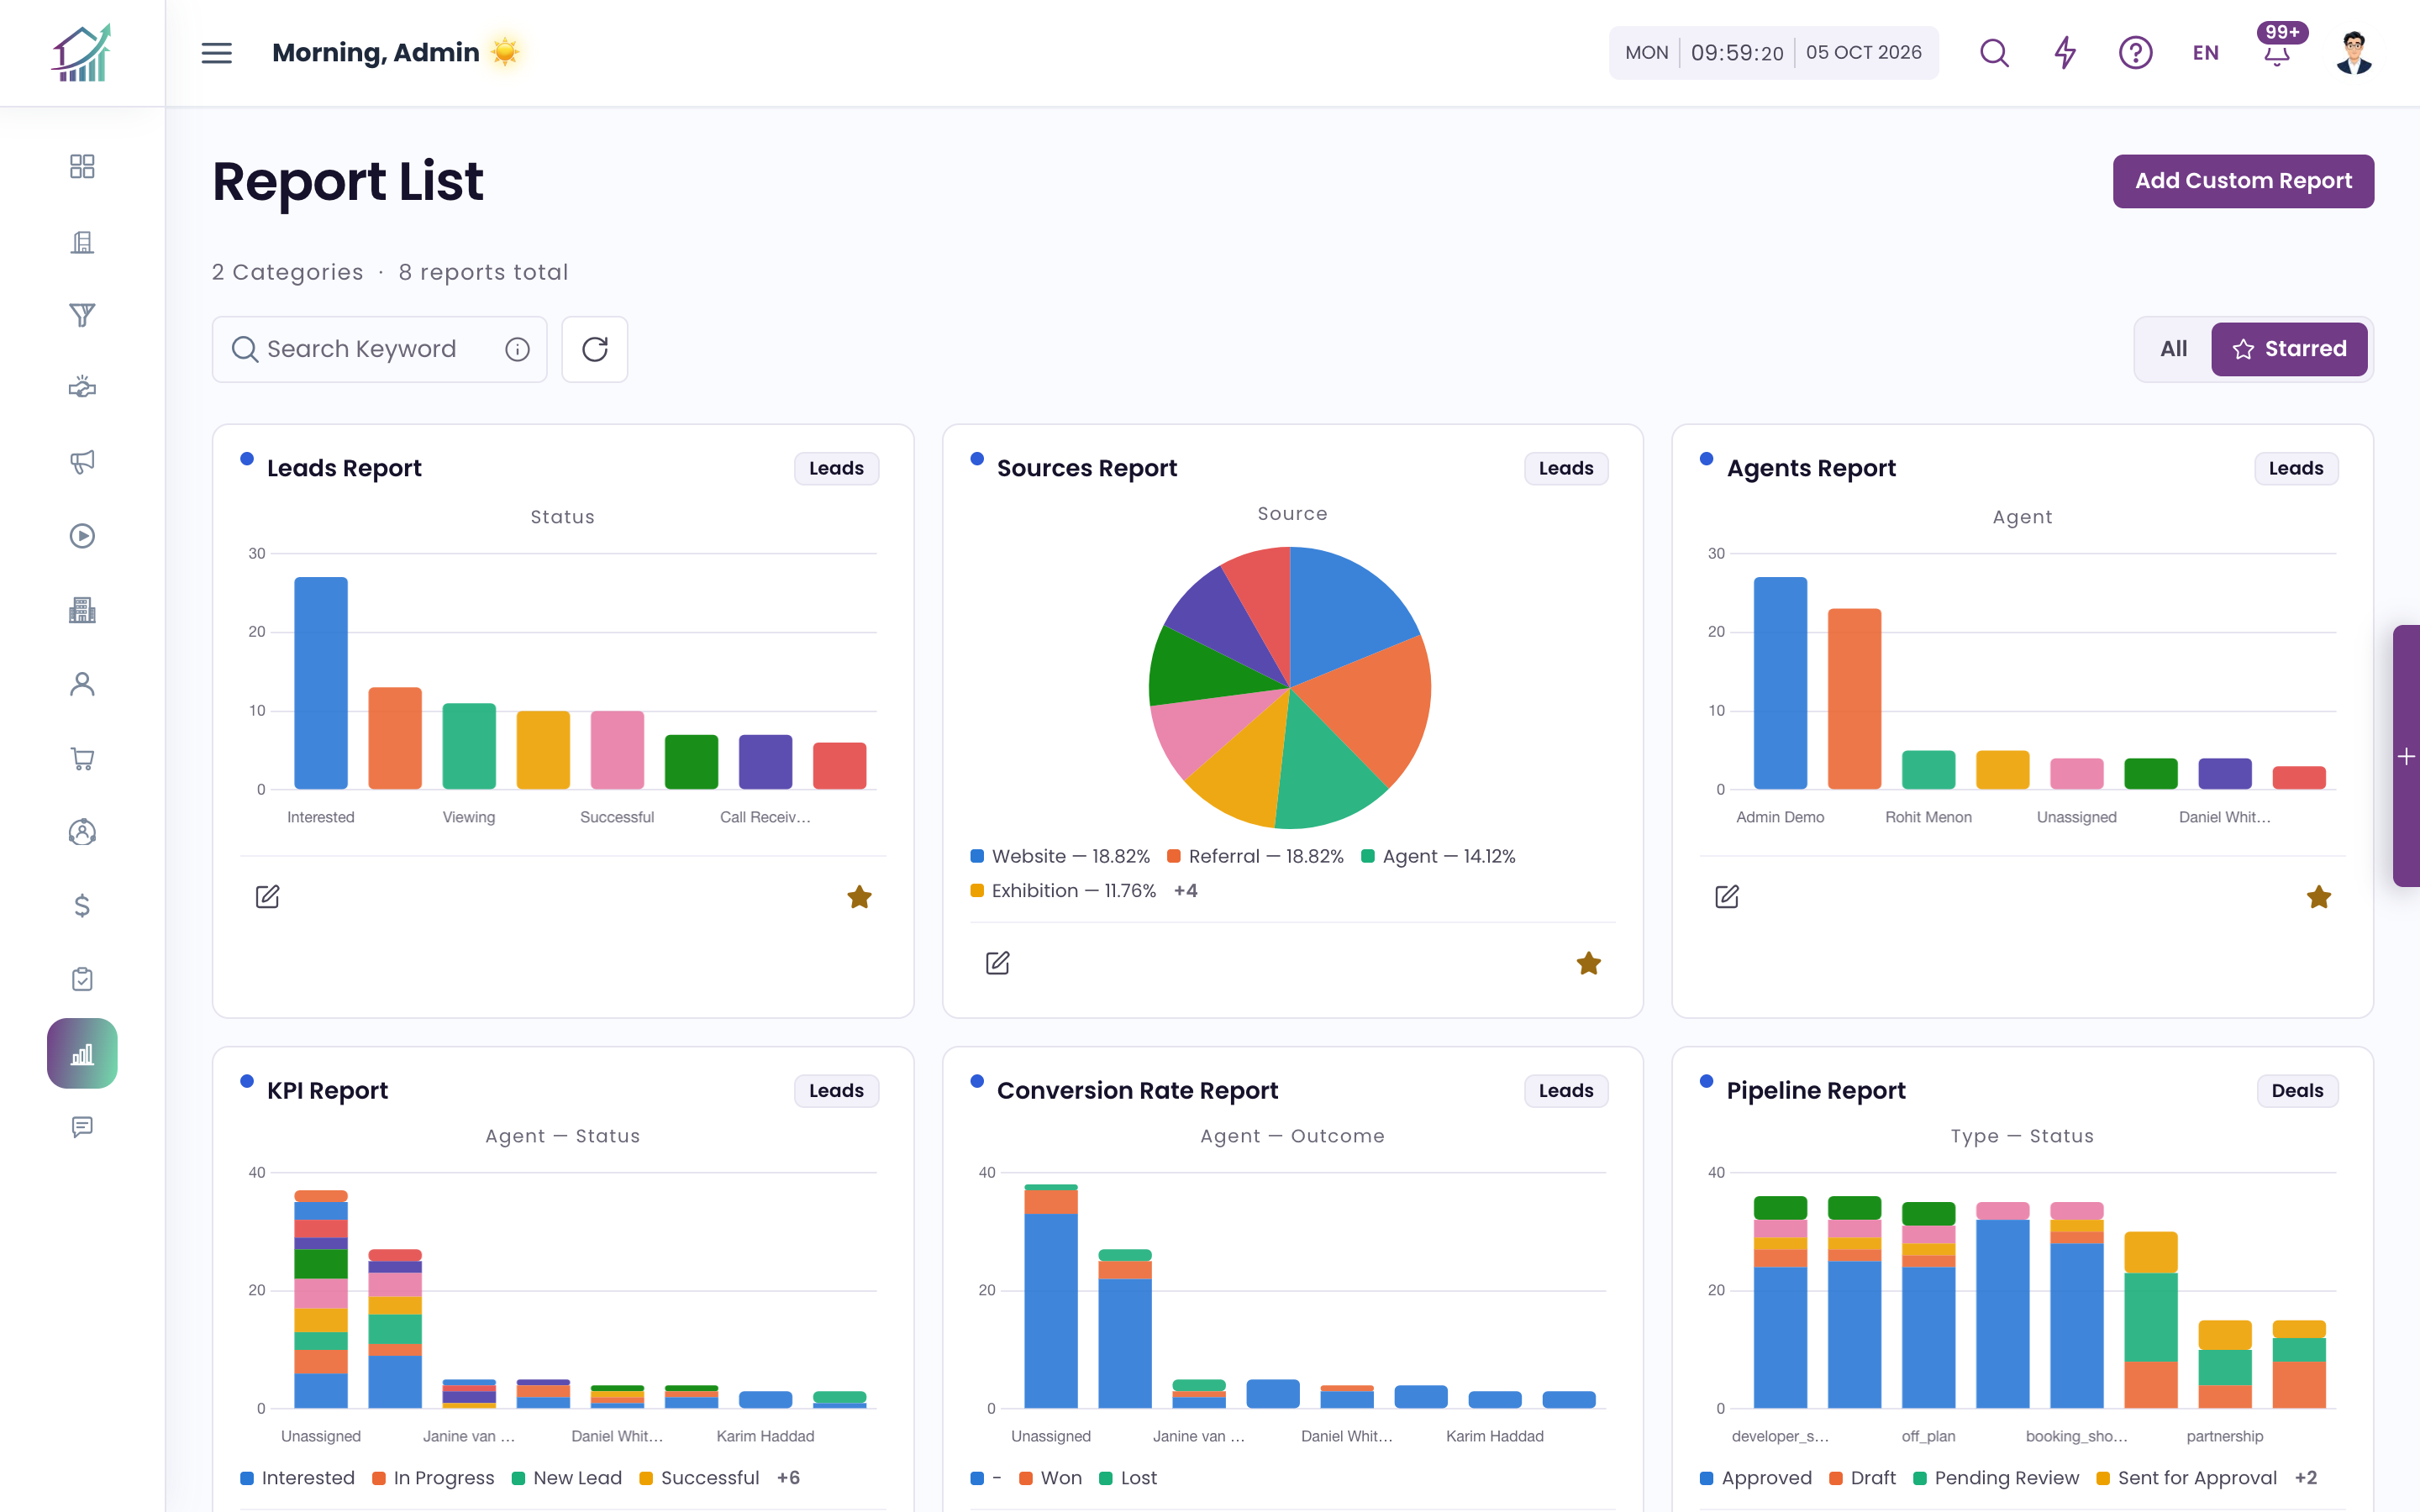Click Add Custom Report button

tap(2243, 181)
